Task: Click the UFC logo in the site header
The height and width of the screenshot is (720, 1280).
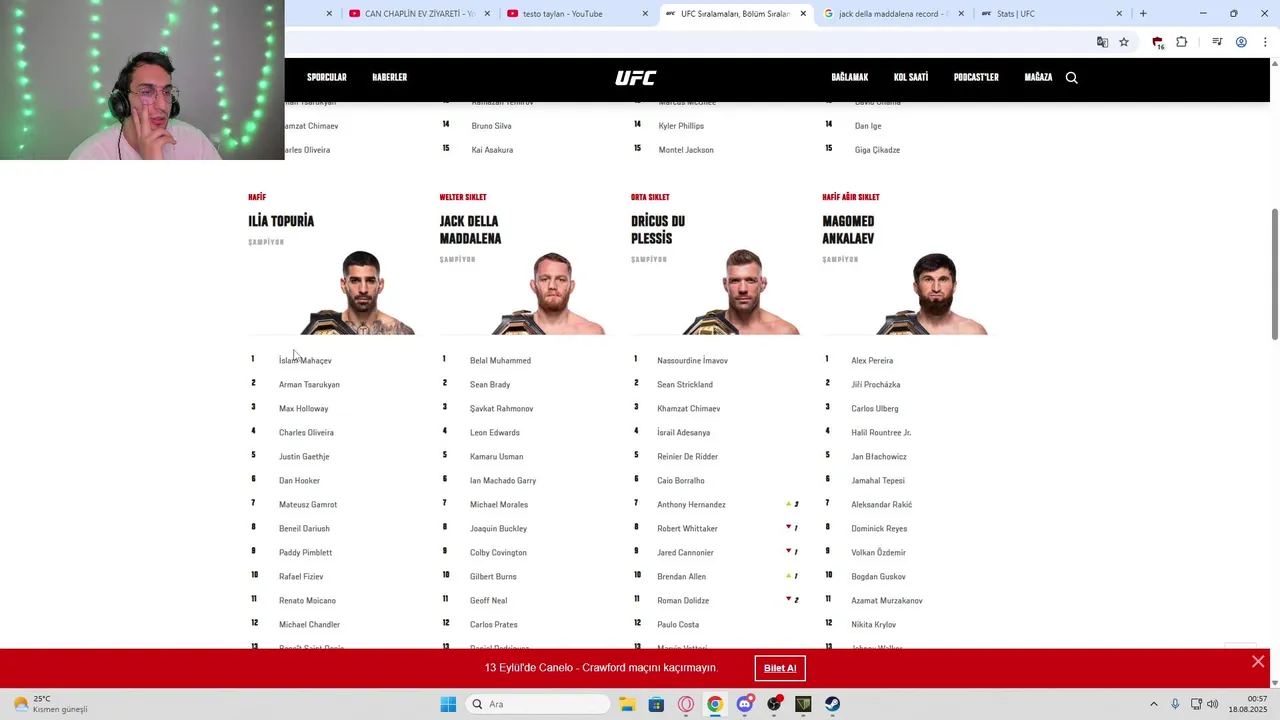Action: pos(635,78)
